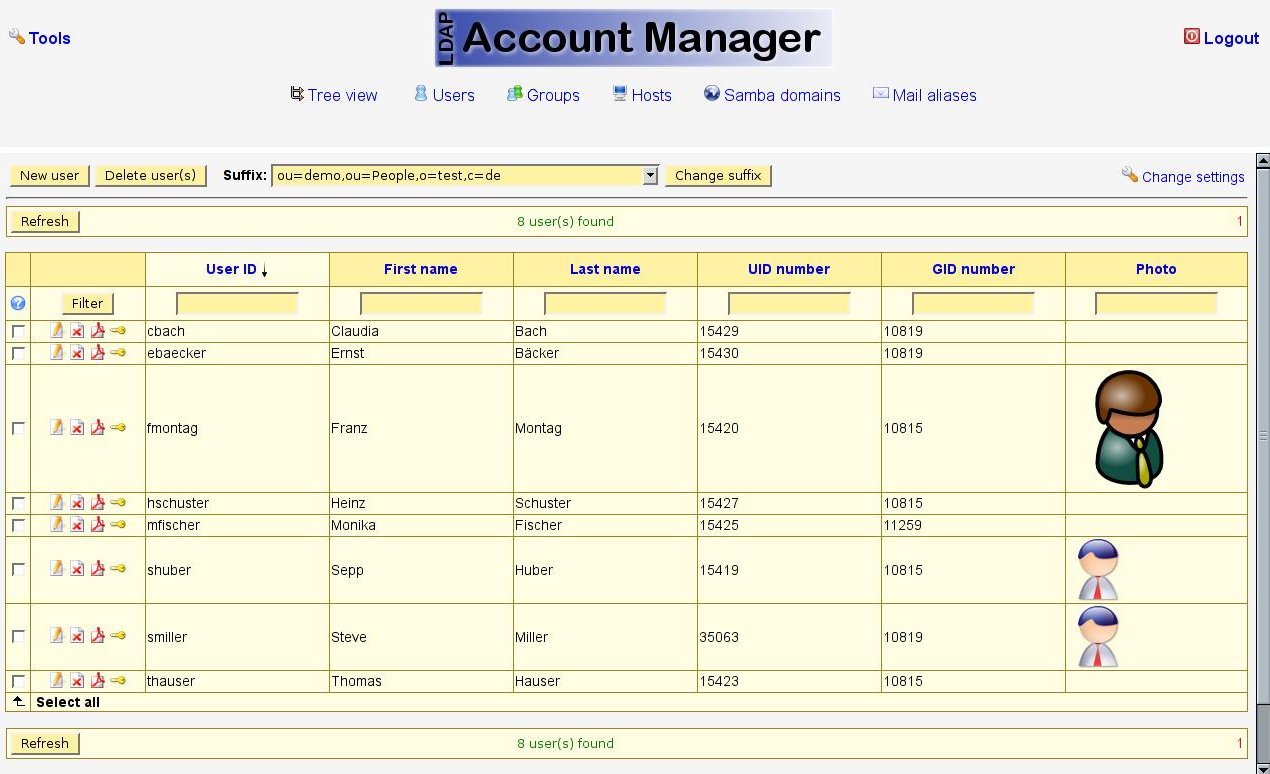Click the delete icon for ebaecker
The image size is (1270, 774).
coord(77,353)
